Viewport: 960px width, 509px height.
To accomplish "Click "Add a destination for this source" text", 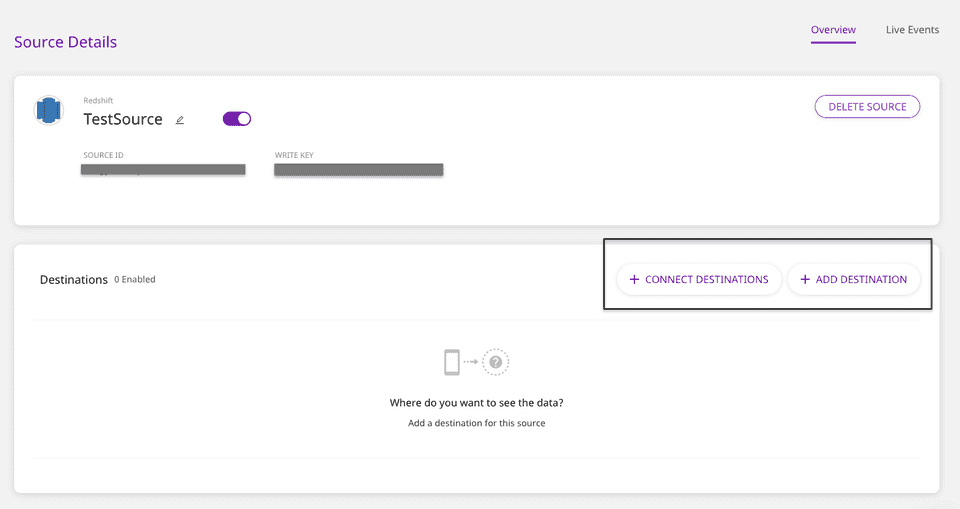I will 476,423.
